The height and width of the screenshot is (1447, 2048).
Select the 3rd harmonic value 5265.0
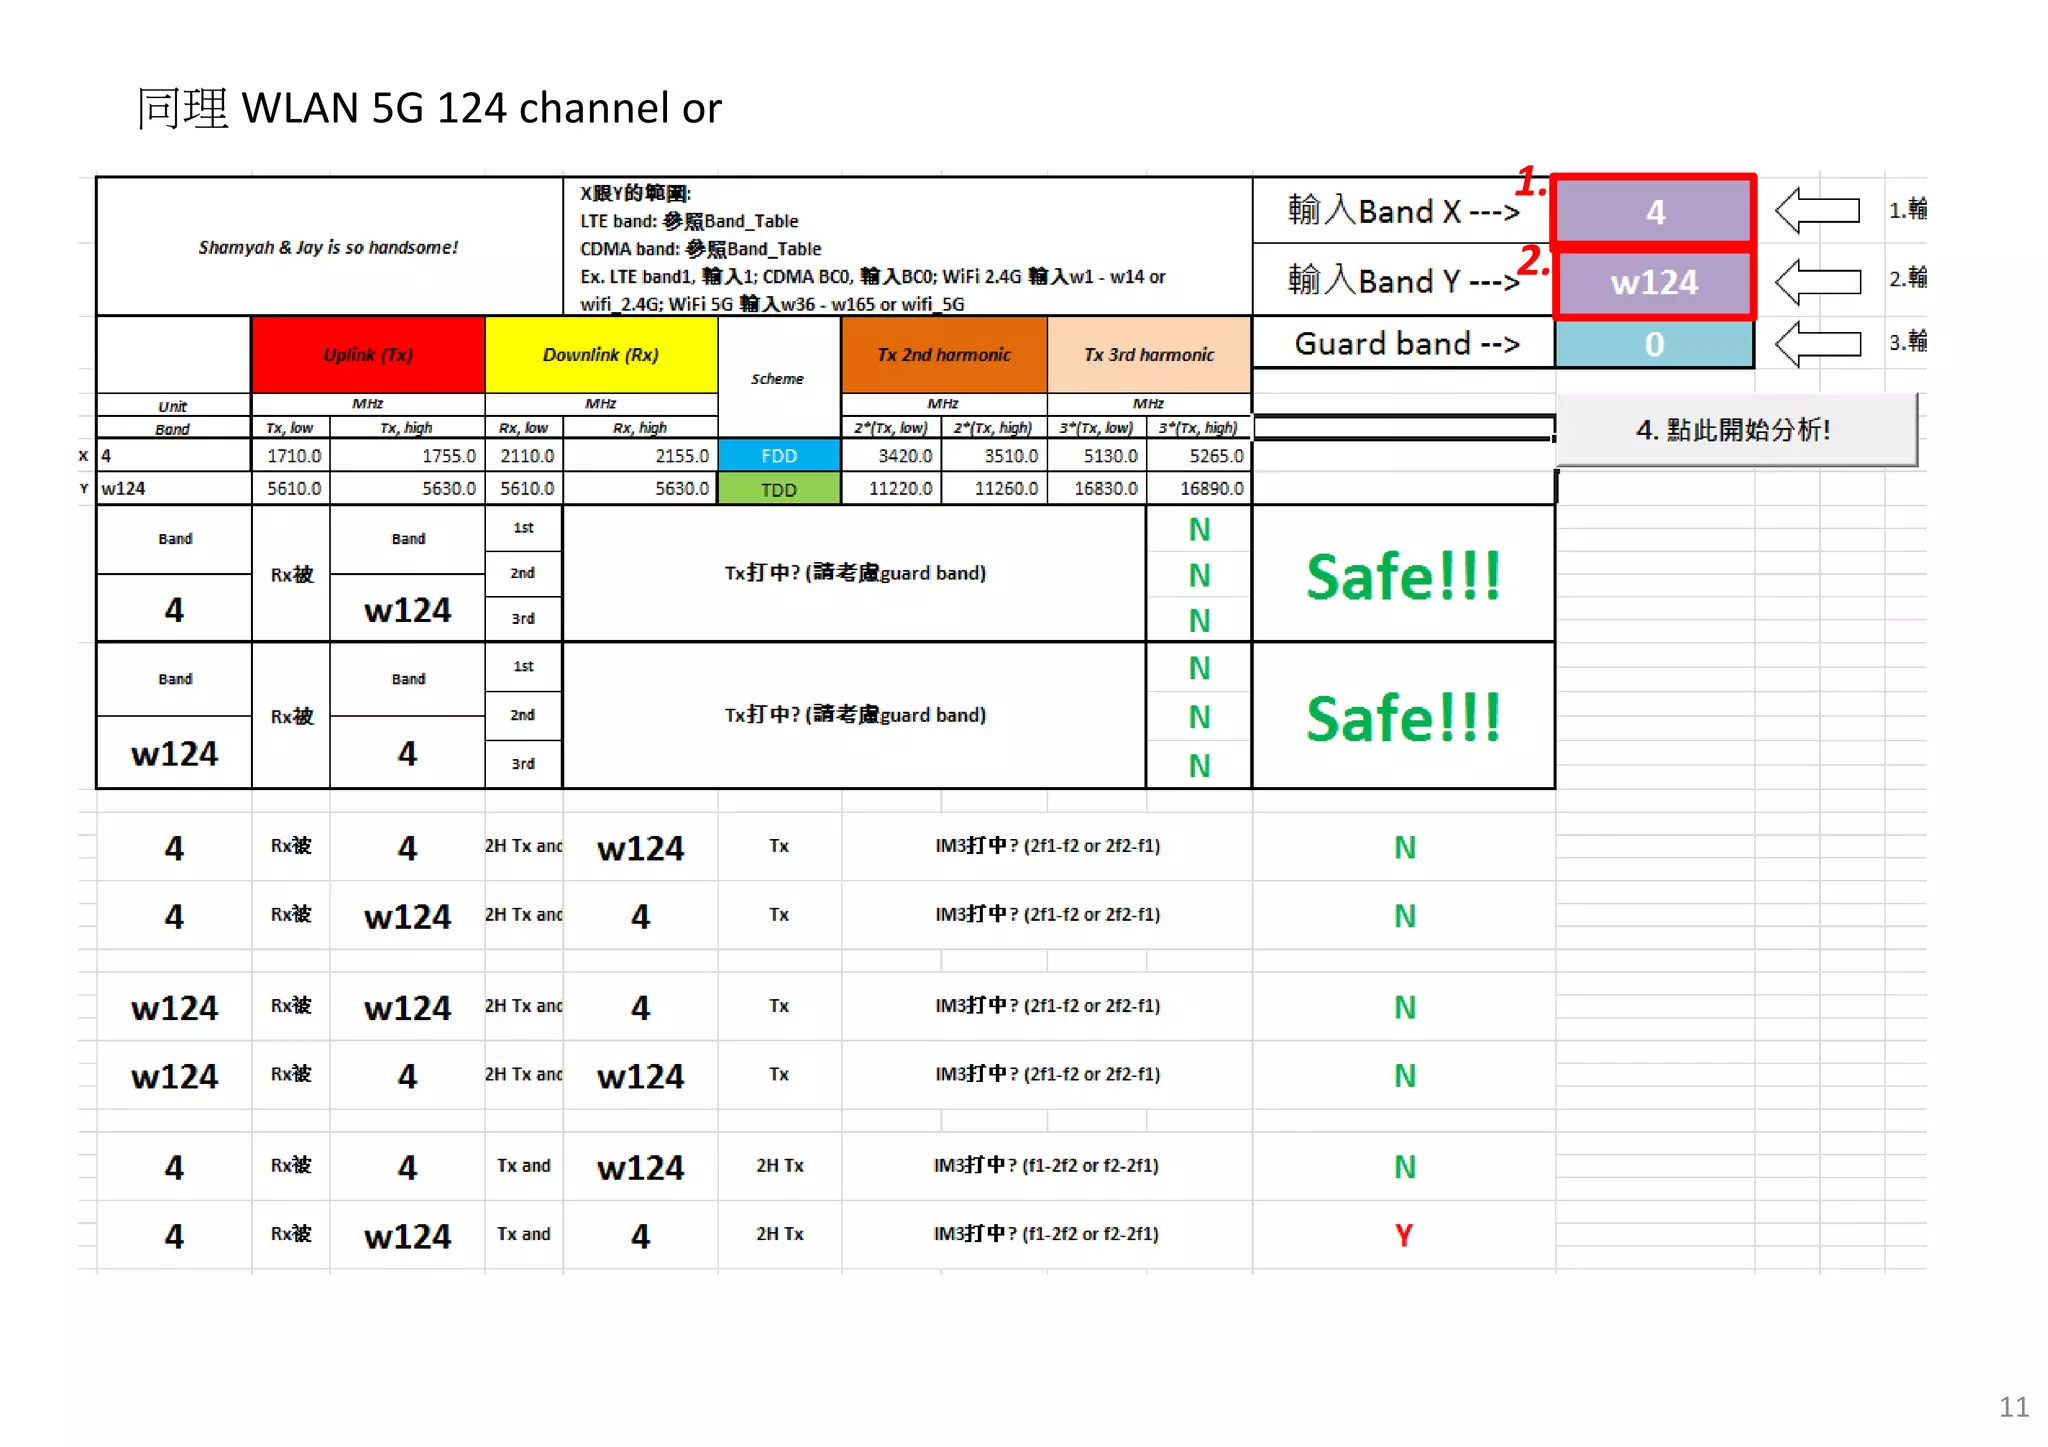[1199, 456]
